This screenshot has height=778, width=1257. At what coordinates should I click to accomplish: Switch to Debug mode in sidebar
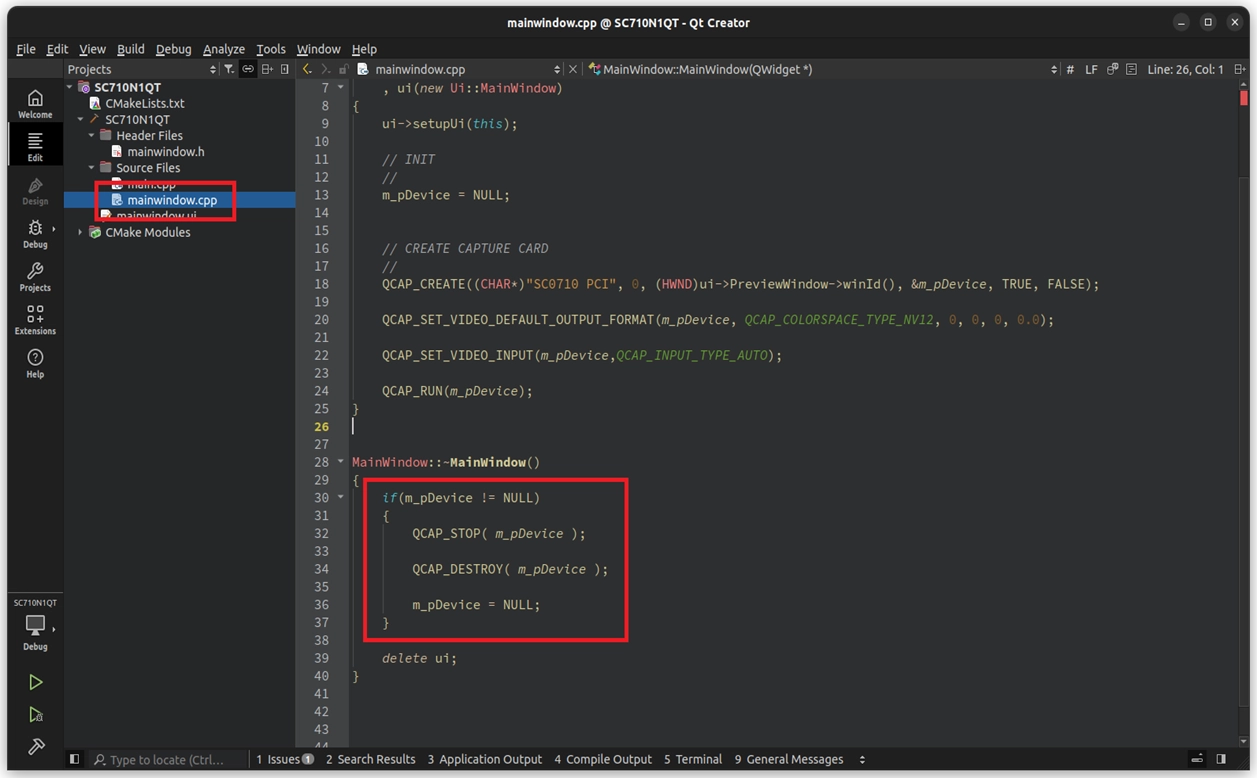35,234
